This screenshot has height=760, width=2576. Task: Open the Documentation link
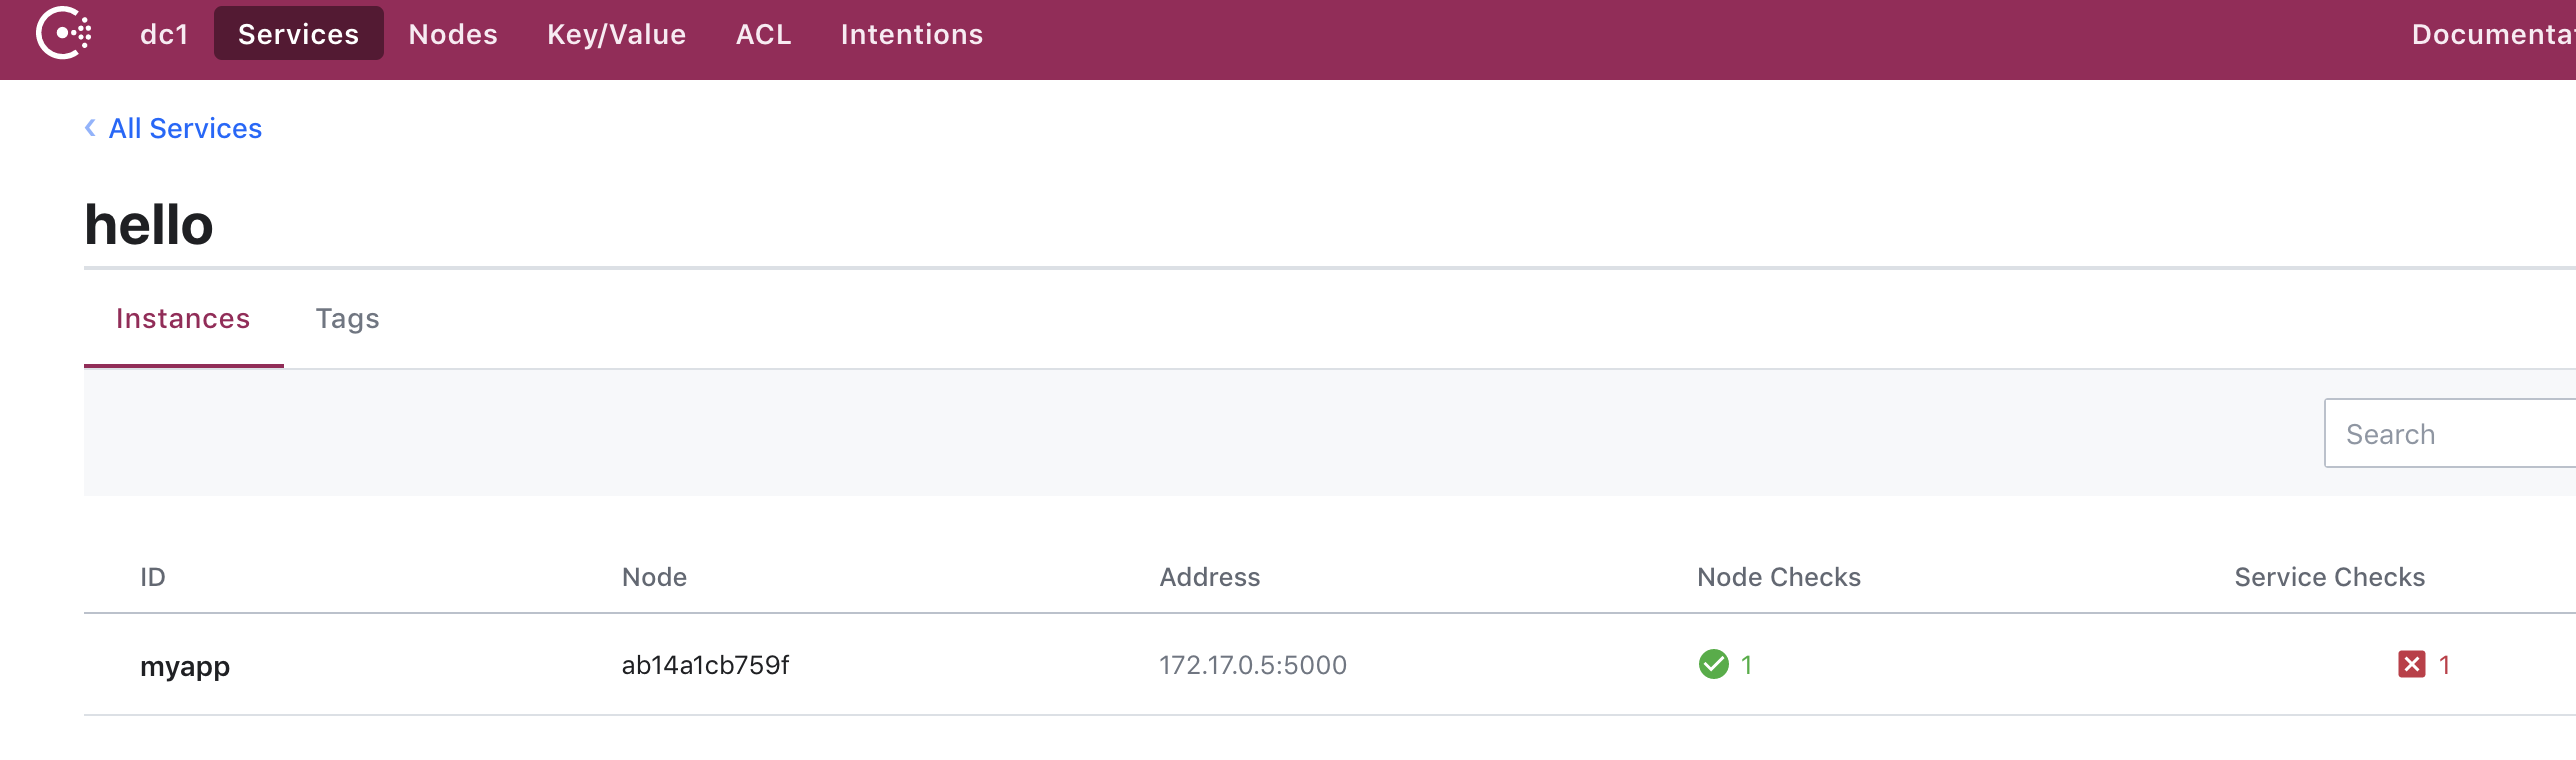pyautogui.click(x=2492, y=34)
